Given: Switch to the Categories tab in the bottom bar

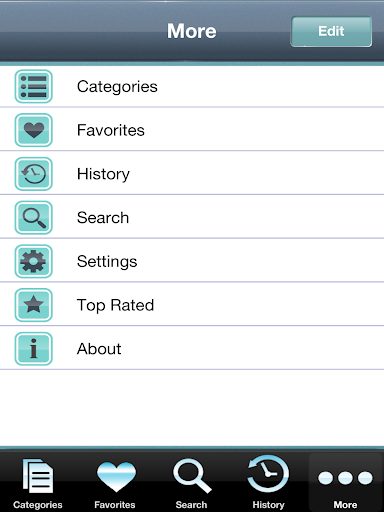Looking at the screenshot, I should (38, 483).
